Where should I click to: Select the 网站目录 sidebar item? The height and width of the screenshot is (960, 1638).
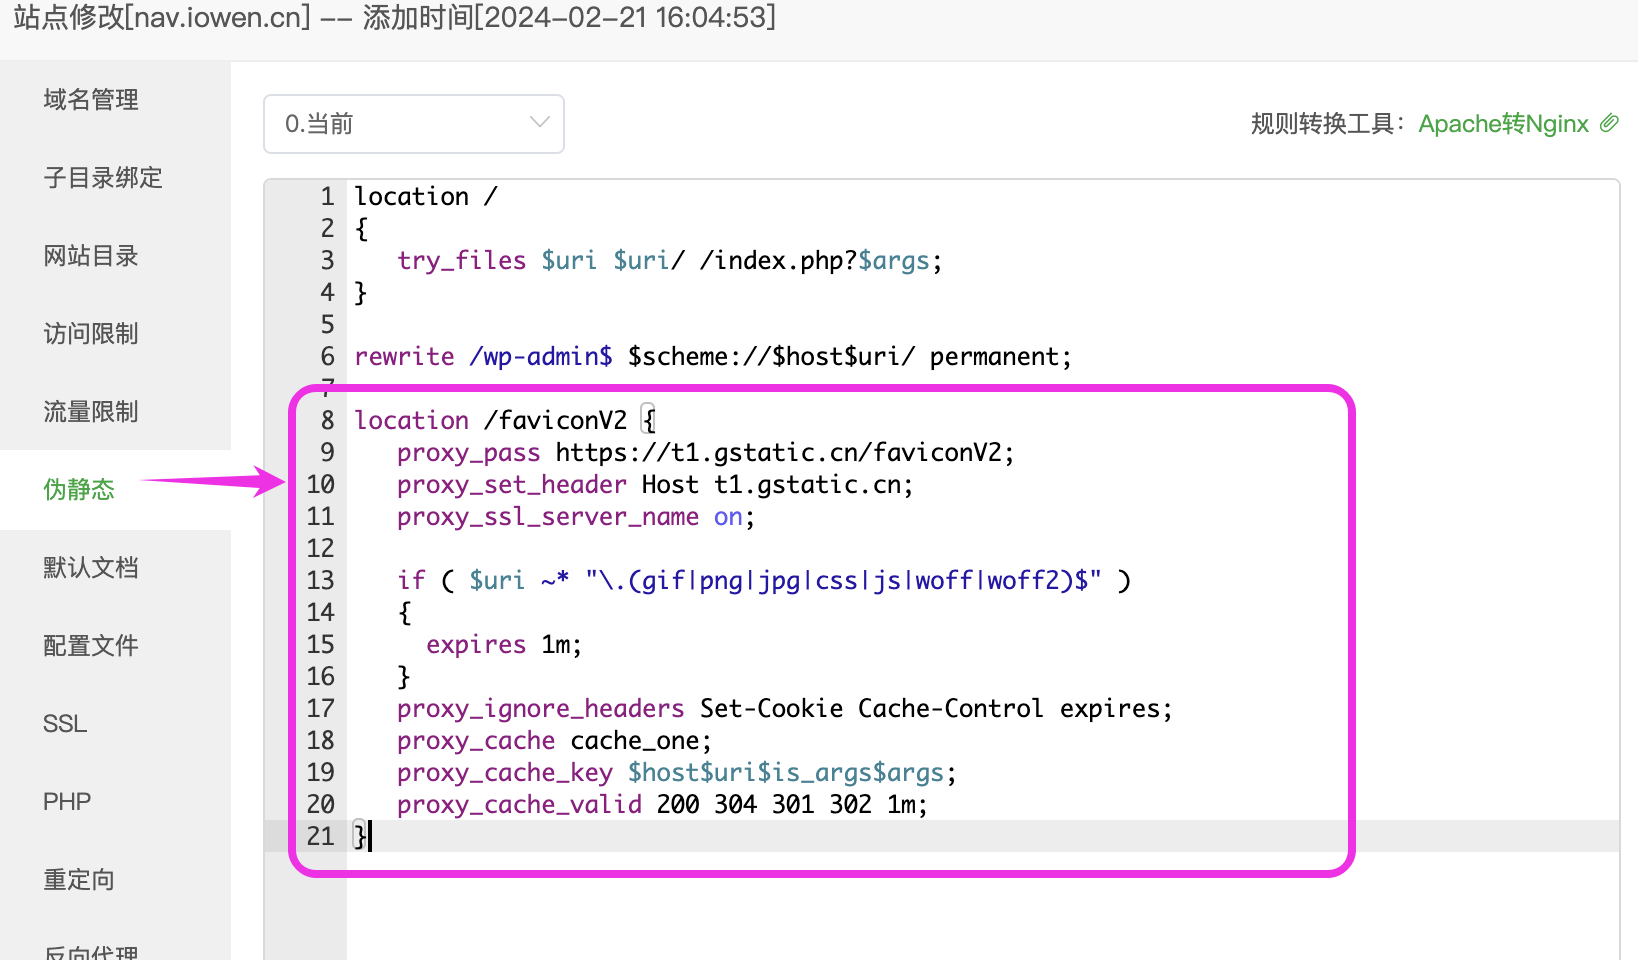tap(91, 256)
